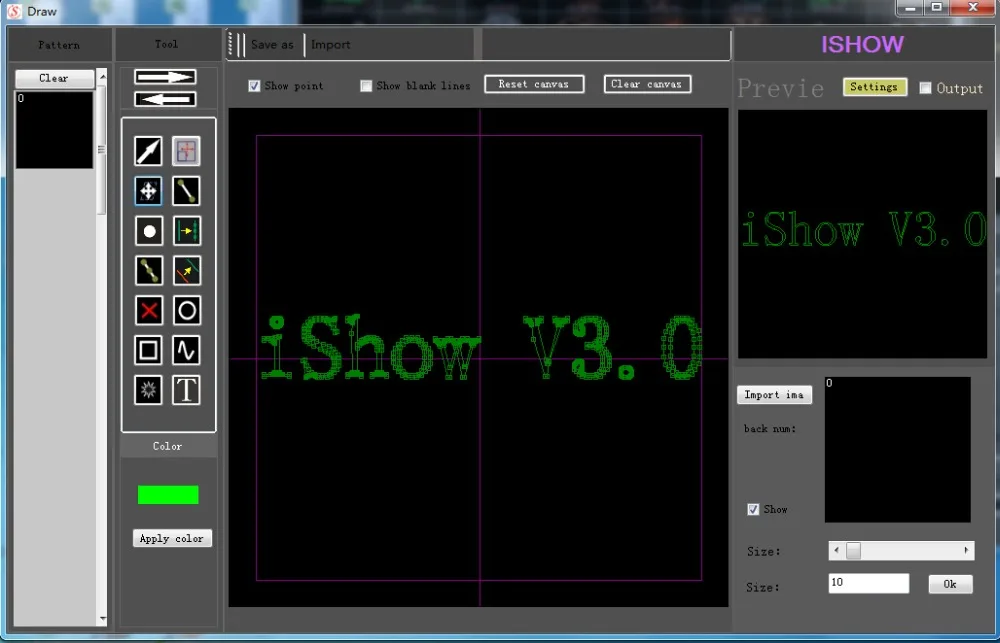The height and width of the screenshot is (643, 1000).
Task: Select the four-way move tool
Action: pos(148,191)
